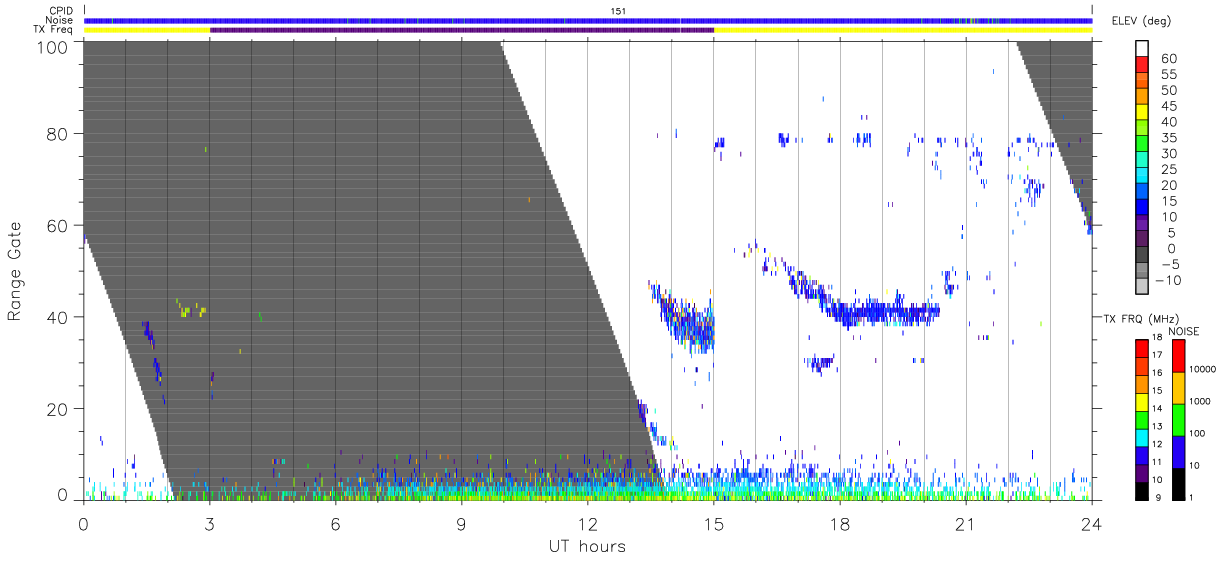Click the purple section of the TX Freq strip
The image size is (1228, 567).
pos(461,30)
